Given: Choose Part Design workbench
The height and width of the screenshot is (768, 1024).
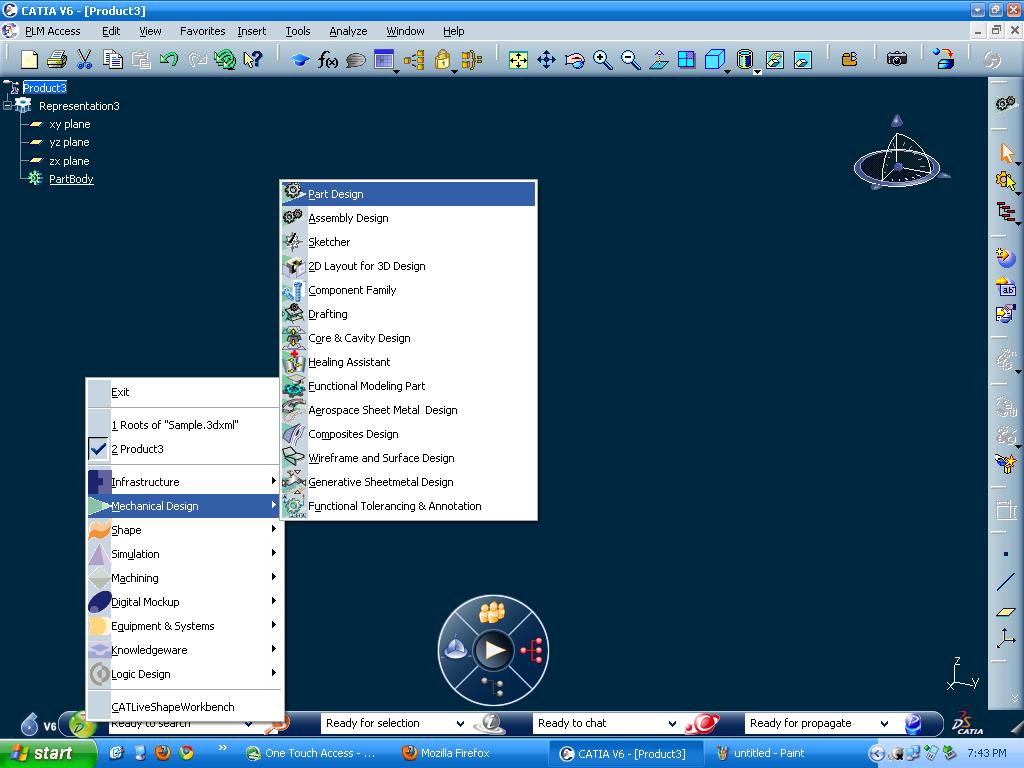Looking at the screenshot, I should point(409,194).
